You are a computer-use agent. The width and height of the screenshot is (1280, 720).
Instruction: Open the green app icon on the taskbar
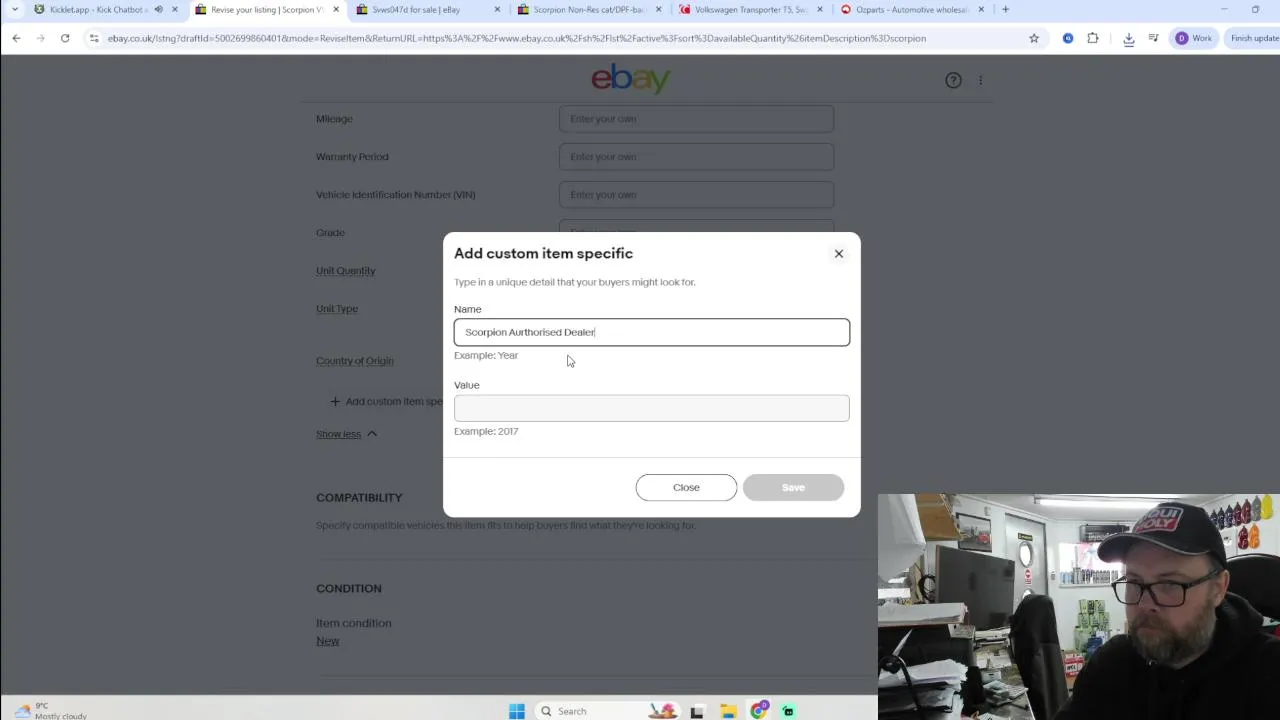[788, 711]
